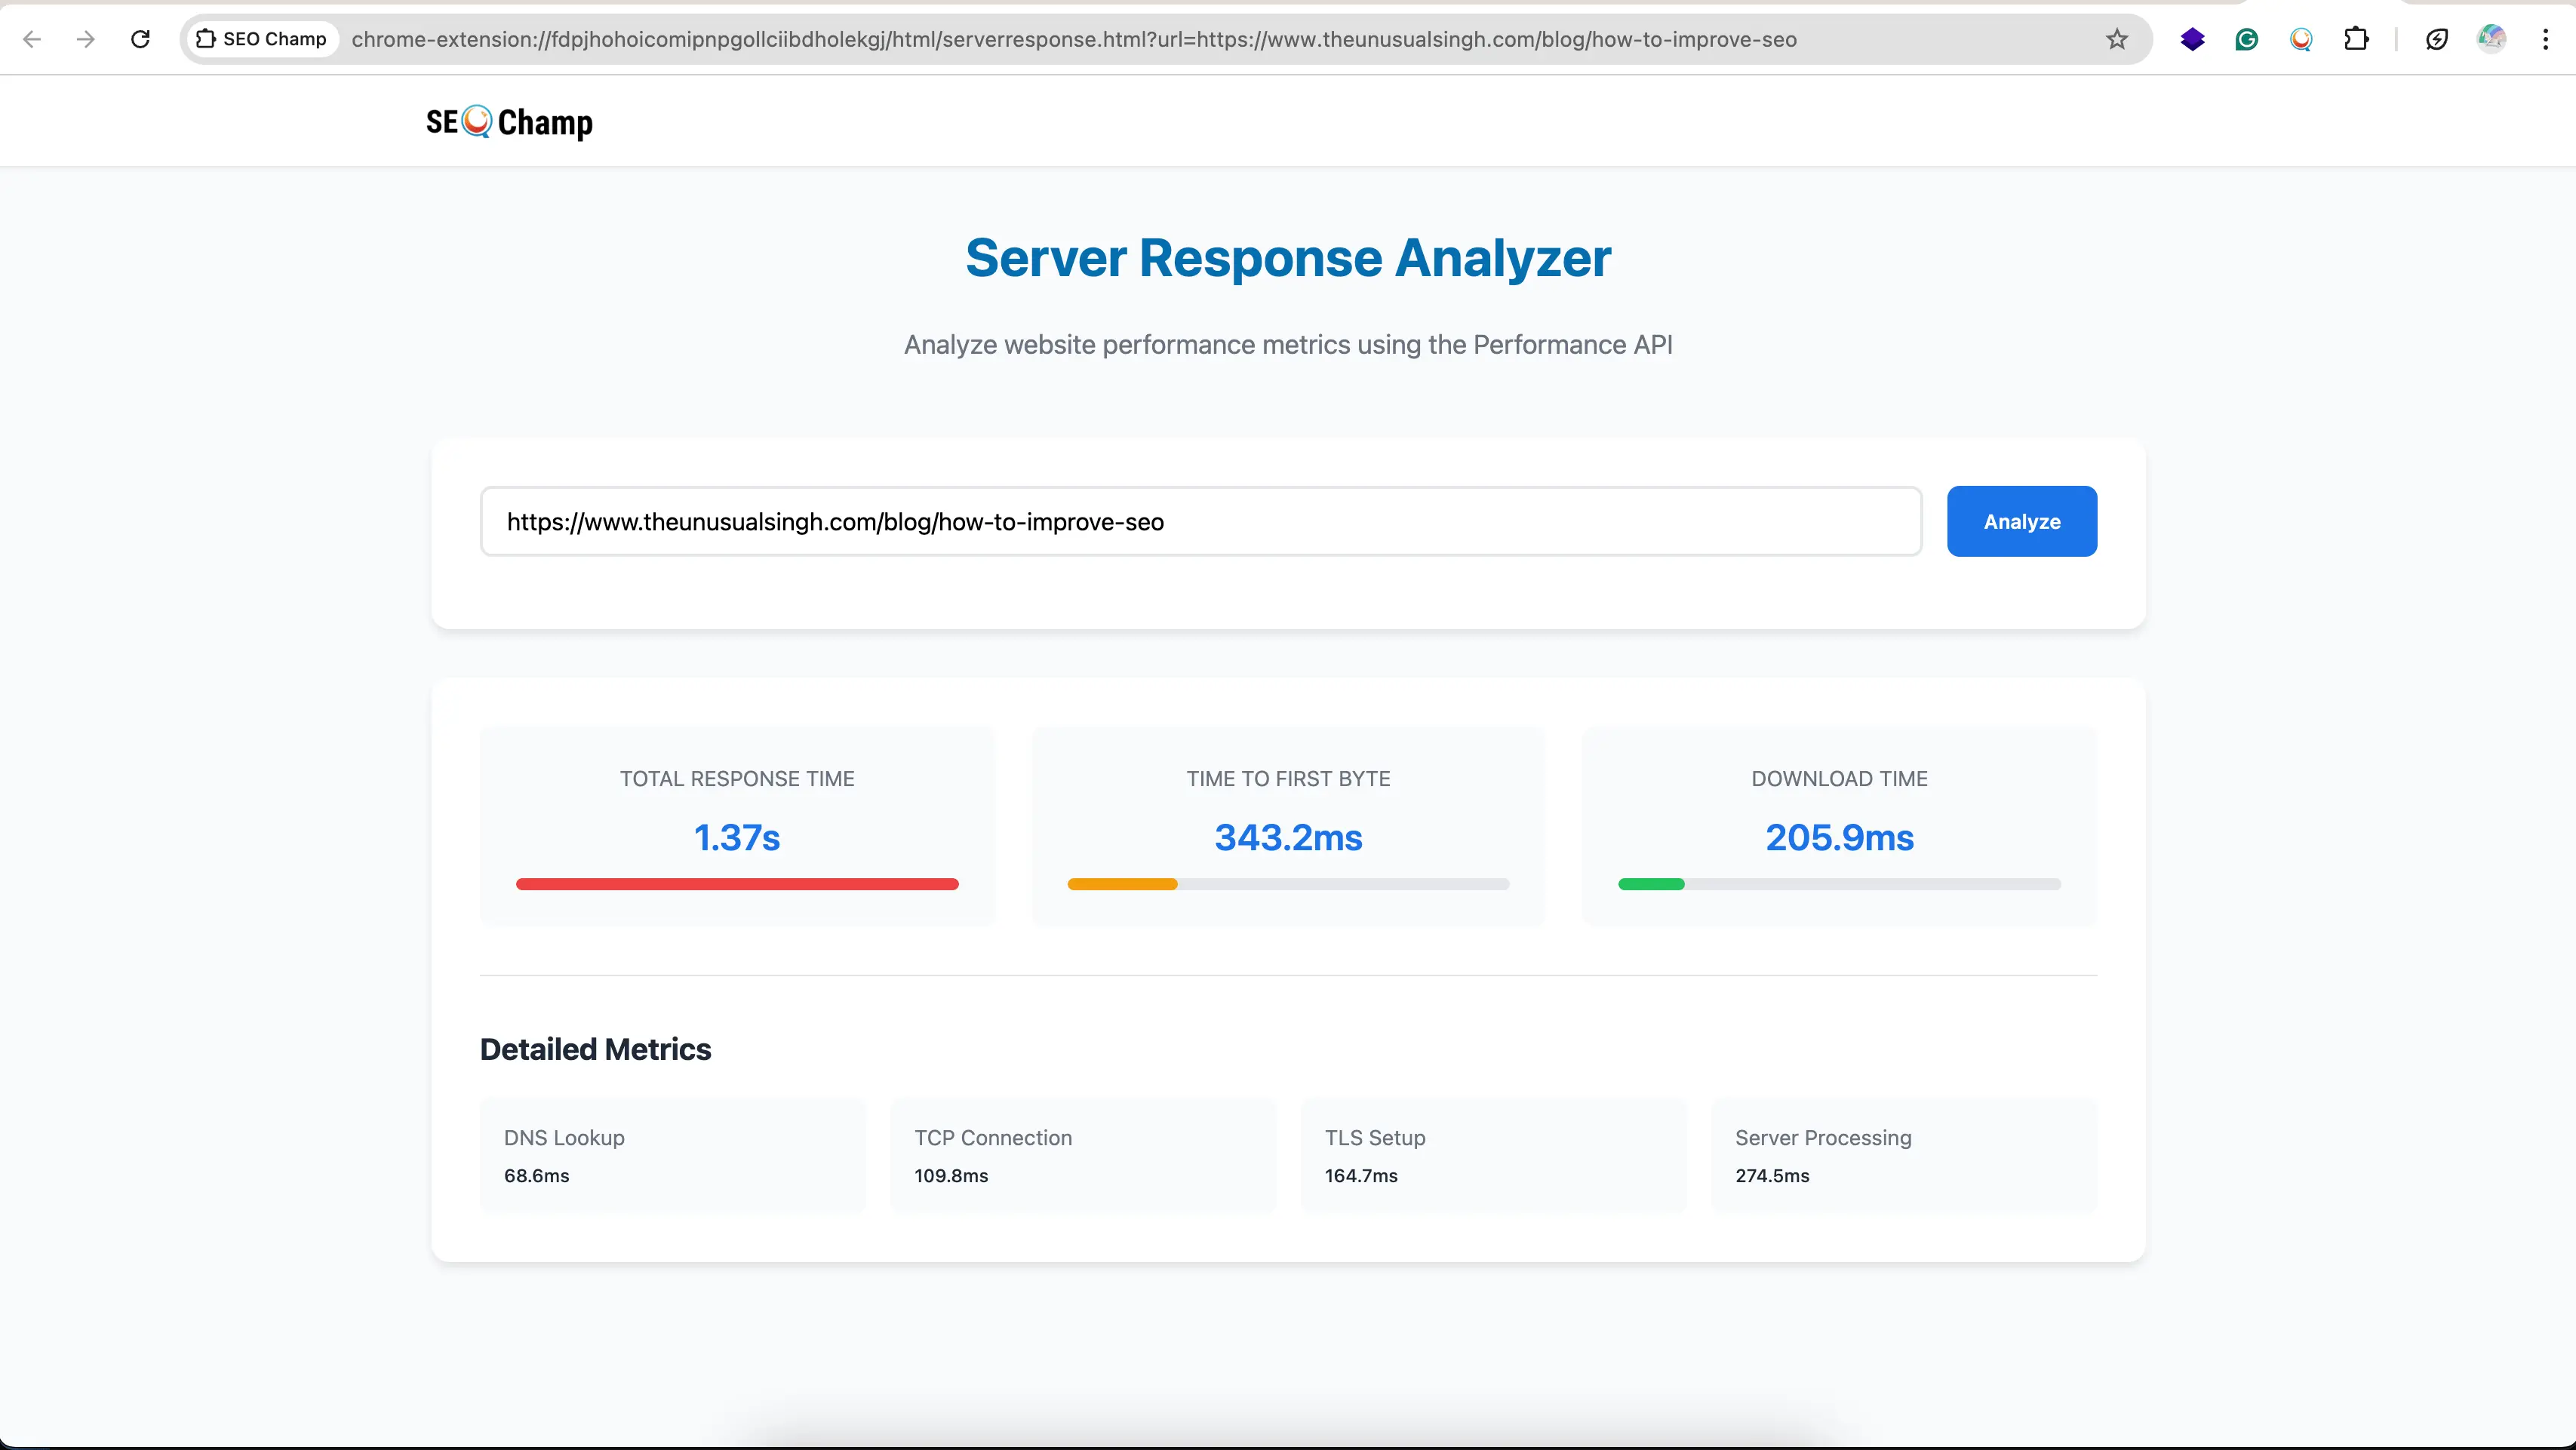Image resolution: width=2576 pixels, height=1450 pixels.
Task: Open the Grammarly extension icon
Action: tap(2247, 39)
